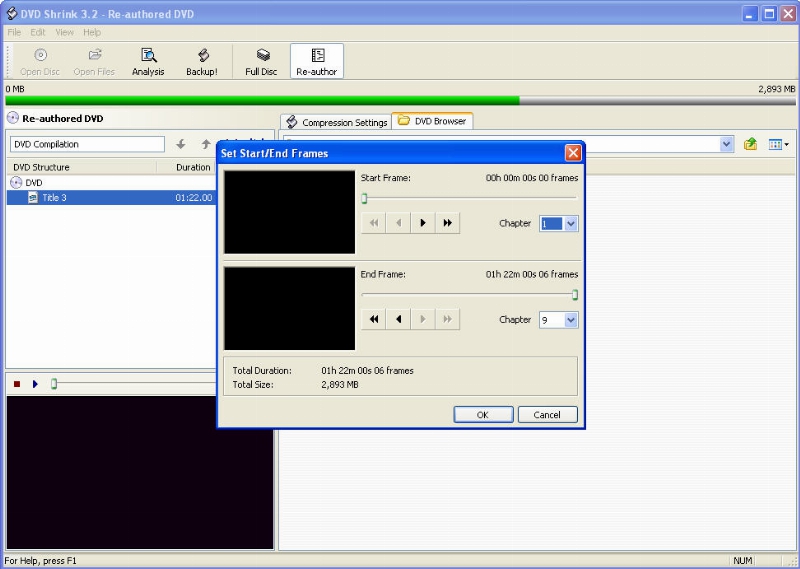Click the End Frame slider handle

575,295
